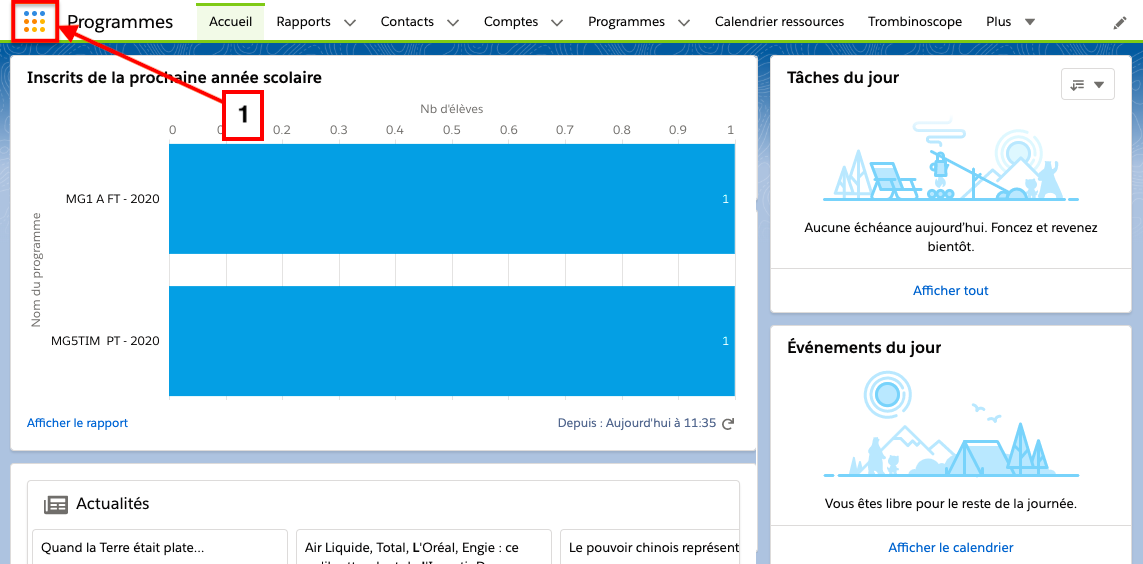1143x564 pixels.
Task: Open the App Launcher dots icon
Action: tap(35, 22)
